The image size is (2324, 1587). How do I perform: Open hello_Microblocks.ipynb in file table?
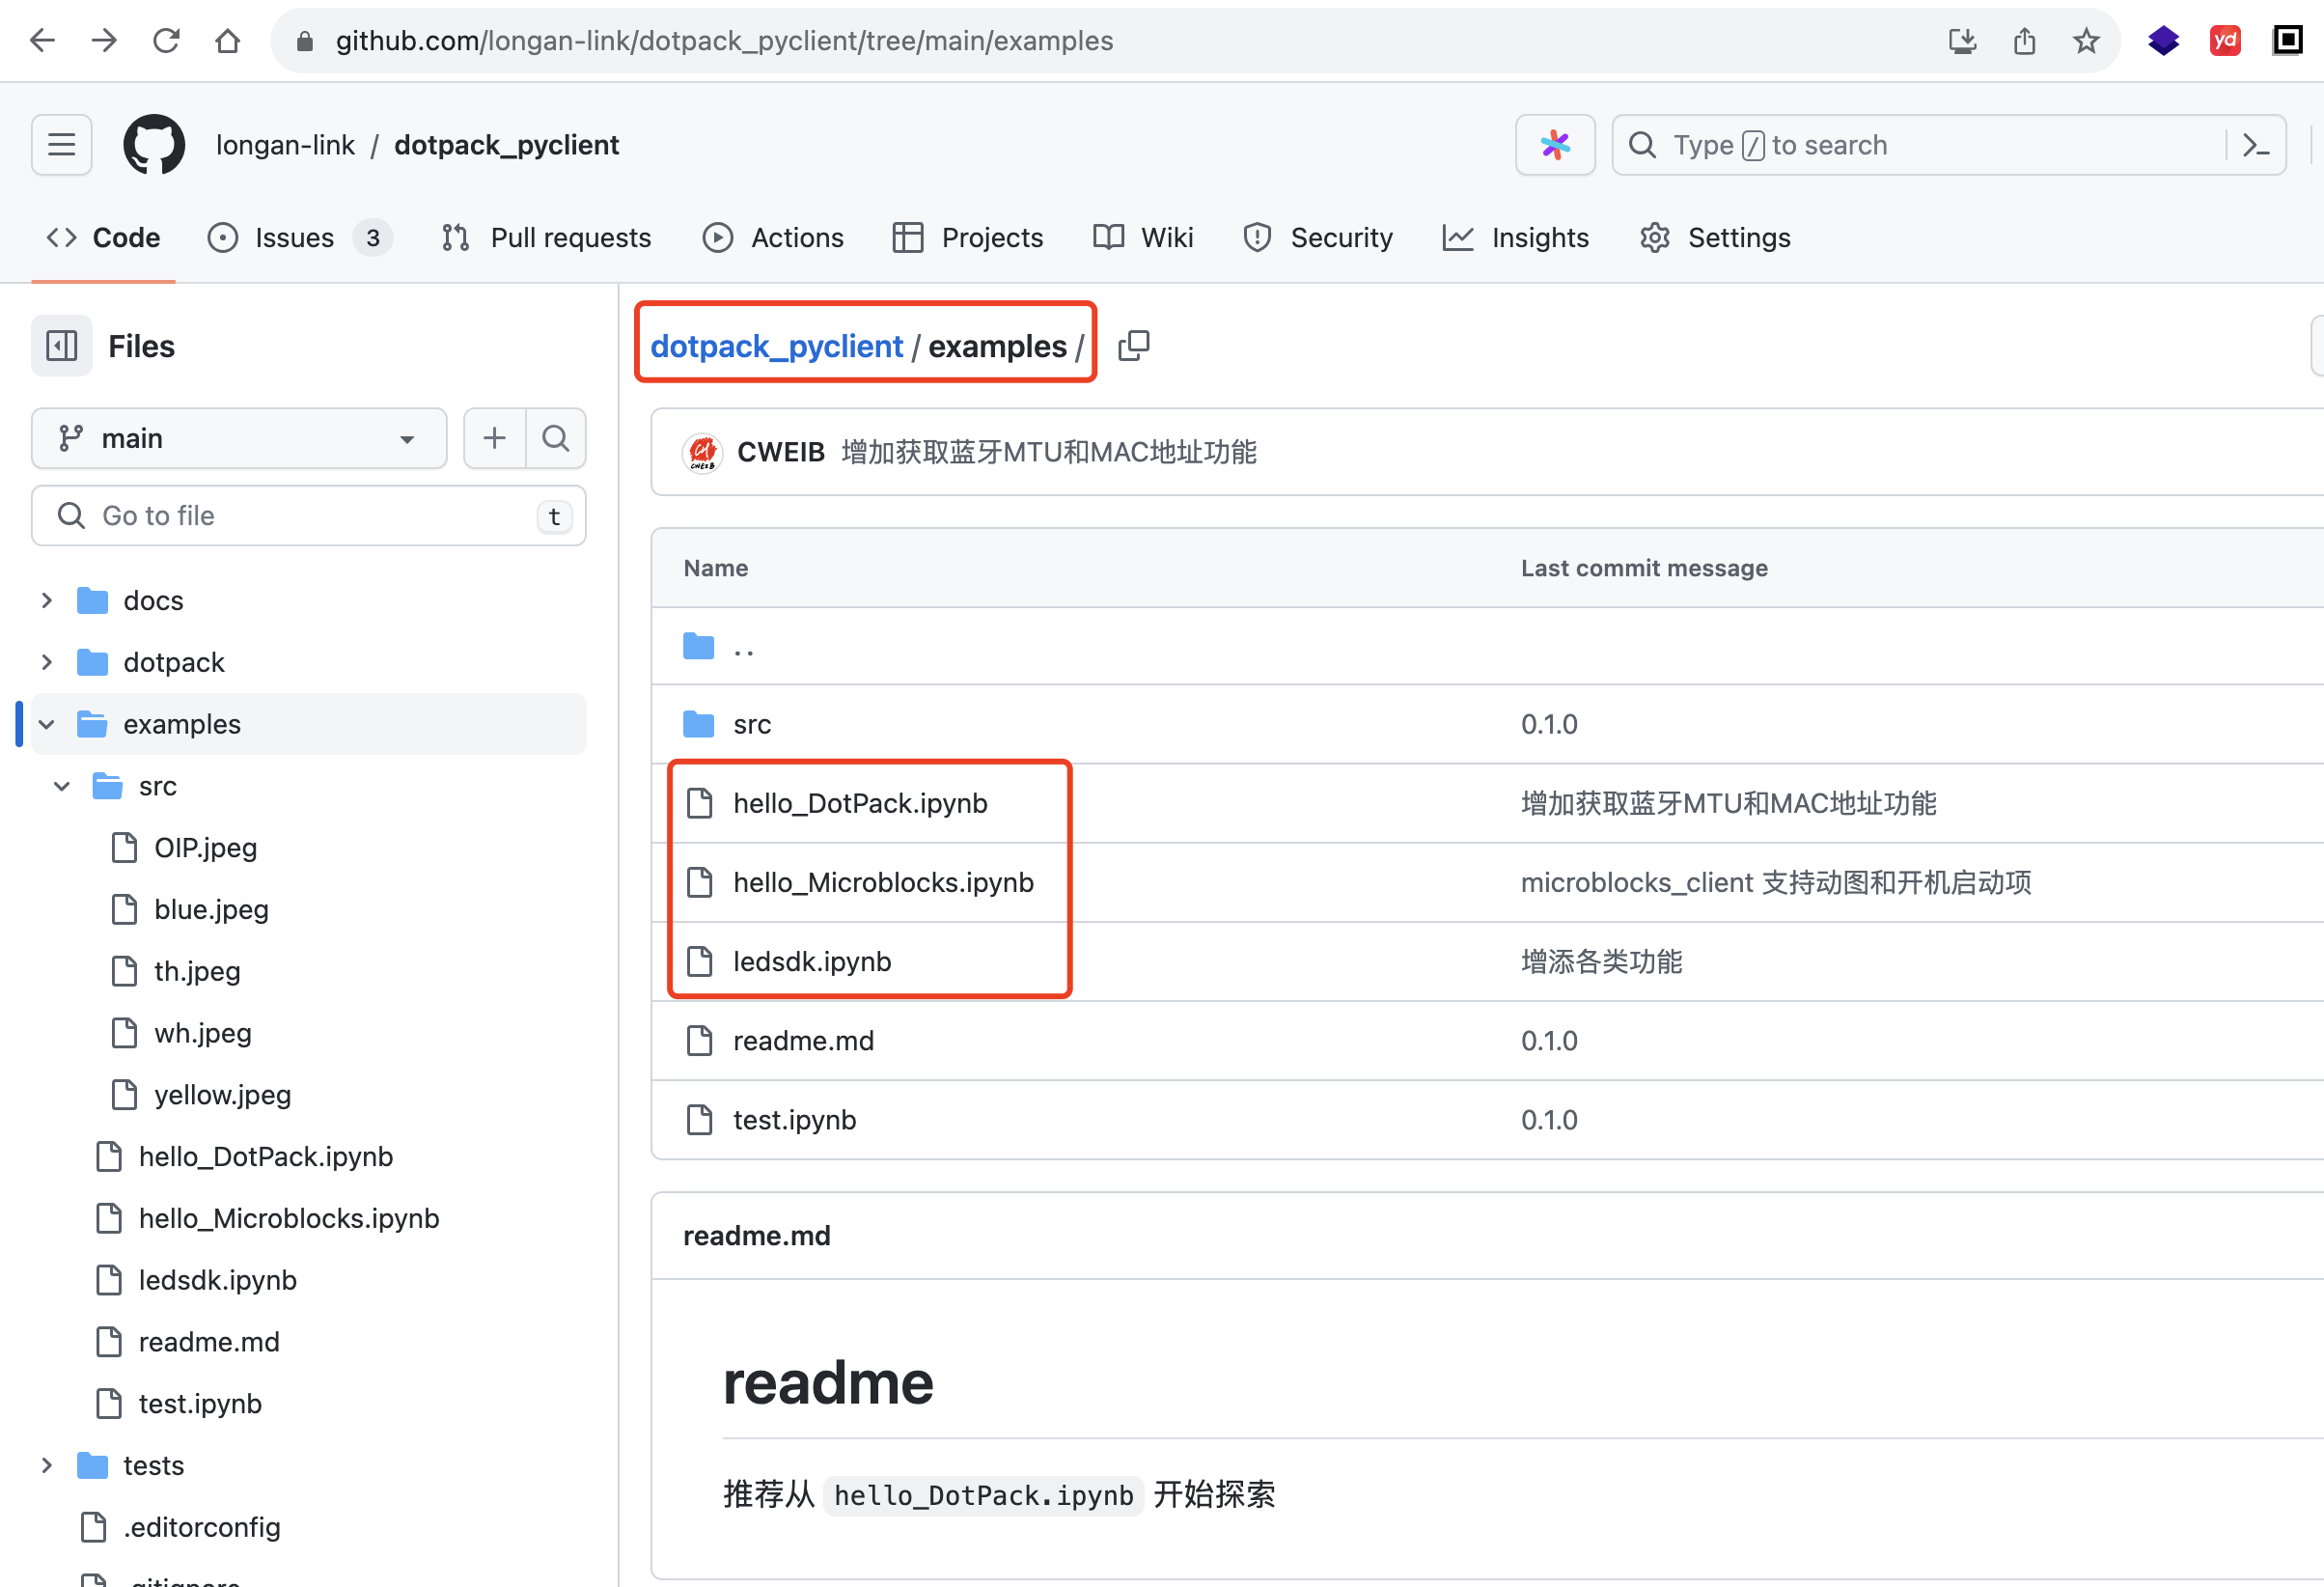coord(884,882)
